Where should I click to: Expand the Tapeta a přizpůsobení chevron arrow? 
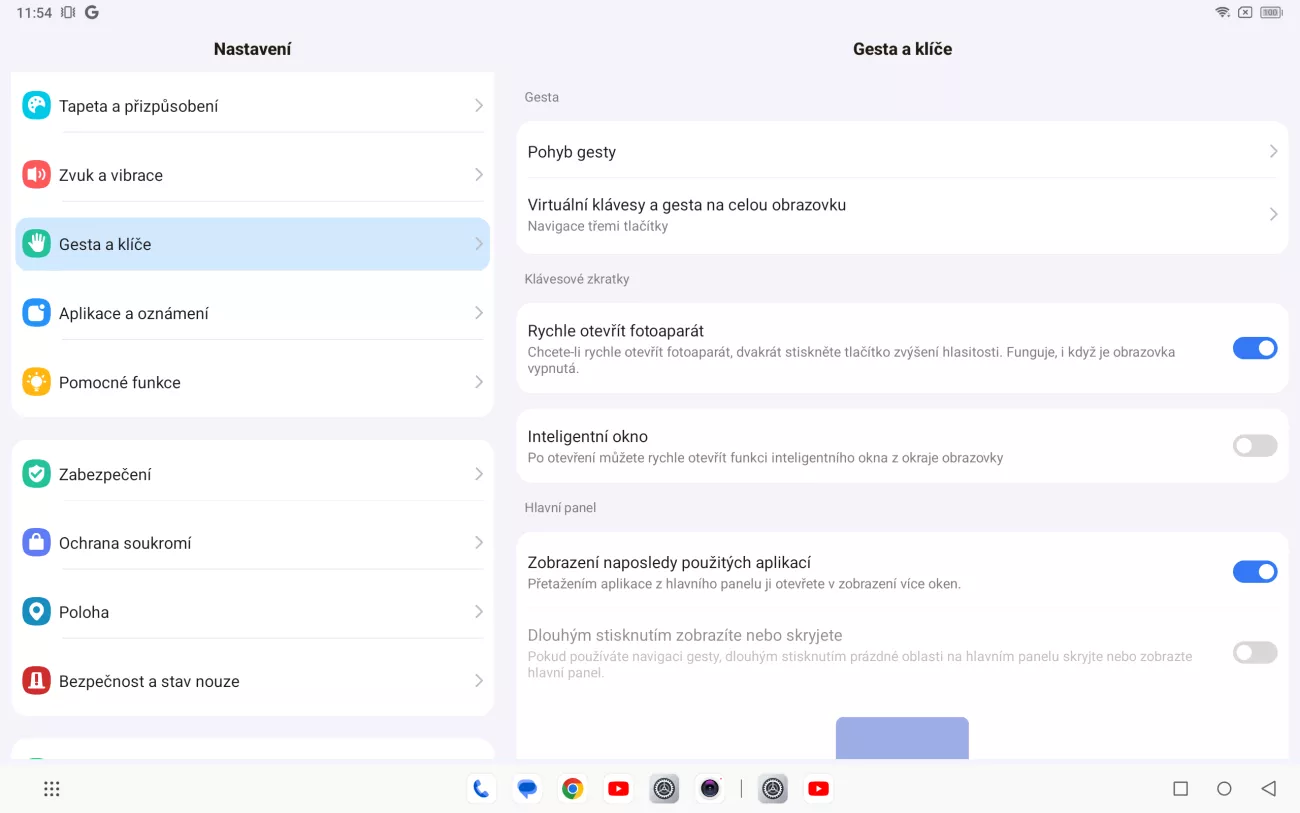478,106
